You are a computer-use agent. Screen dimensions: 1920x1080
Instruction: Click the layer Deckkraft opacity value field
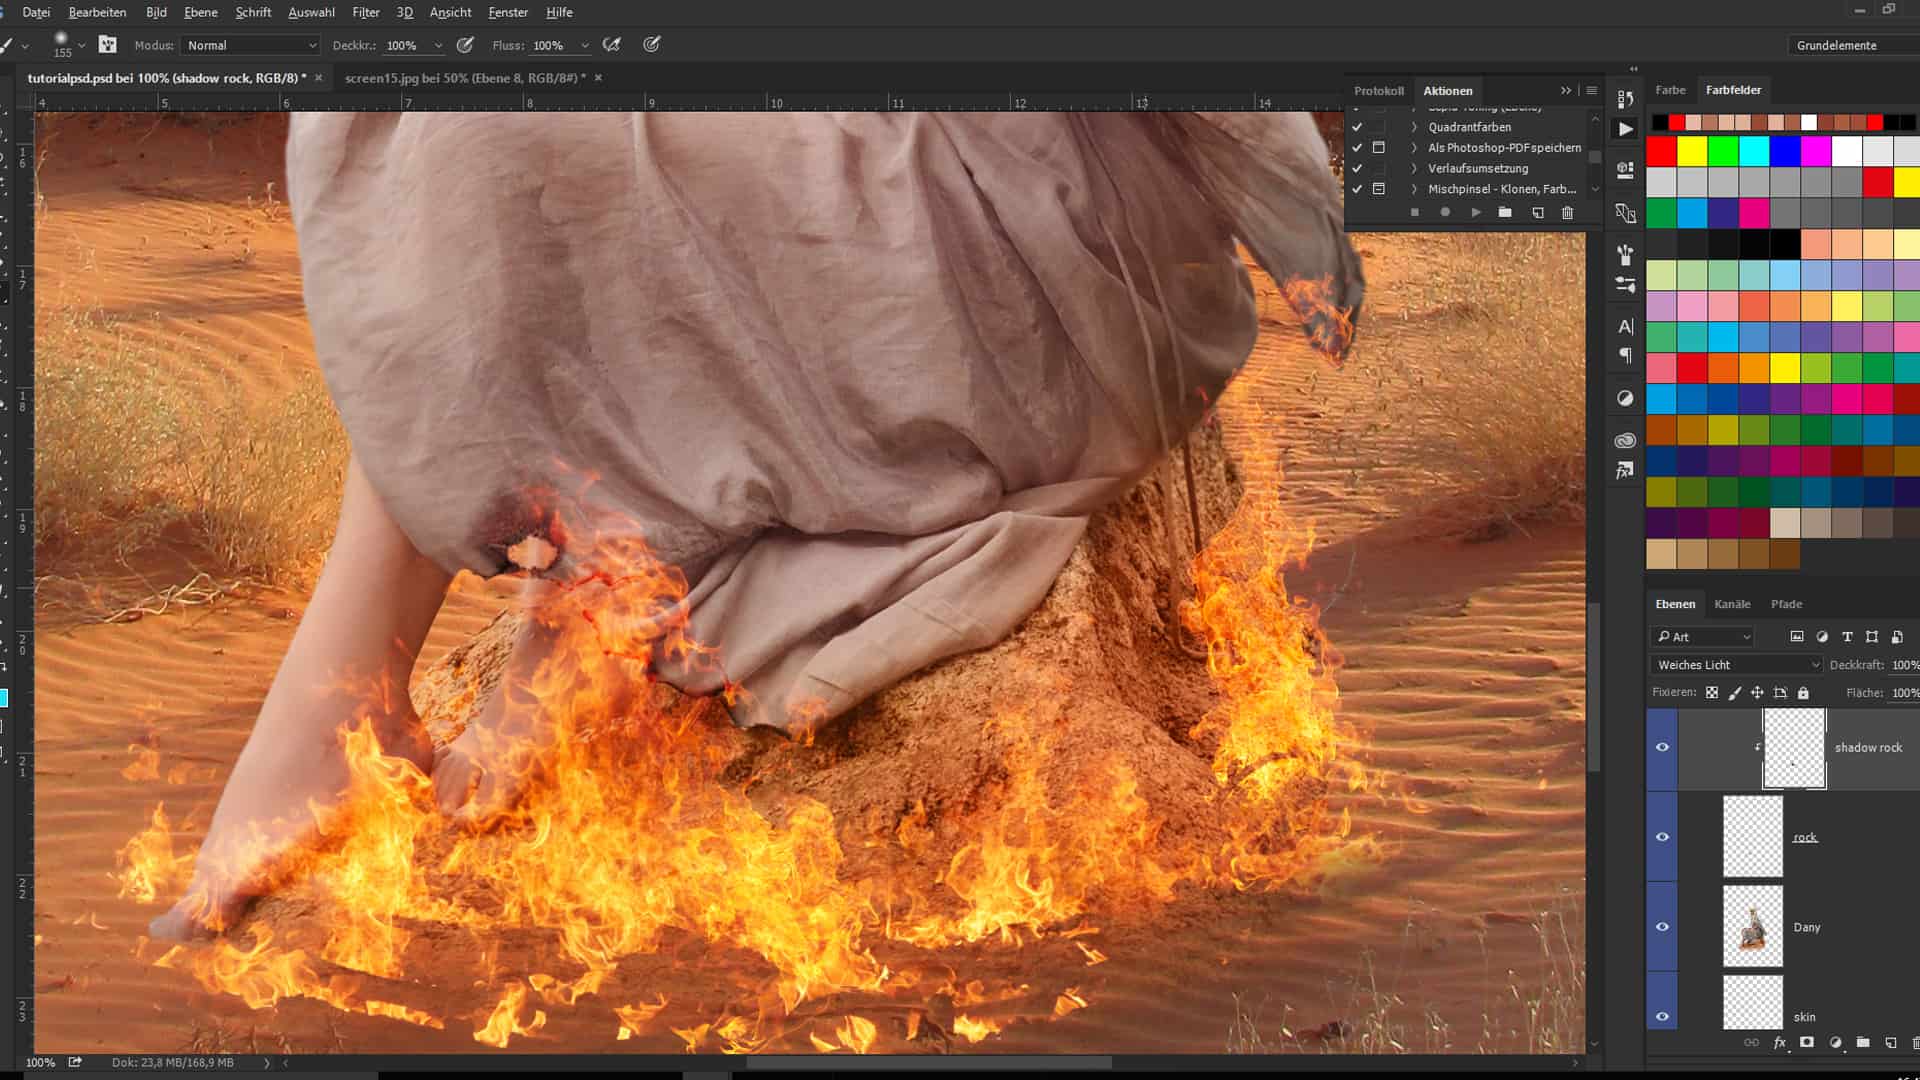click(1904, 665)
